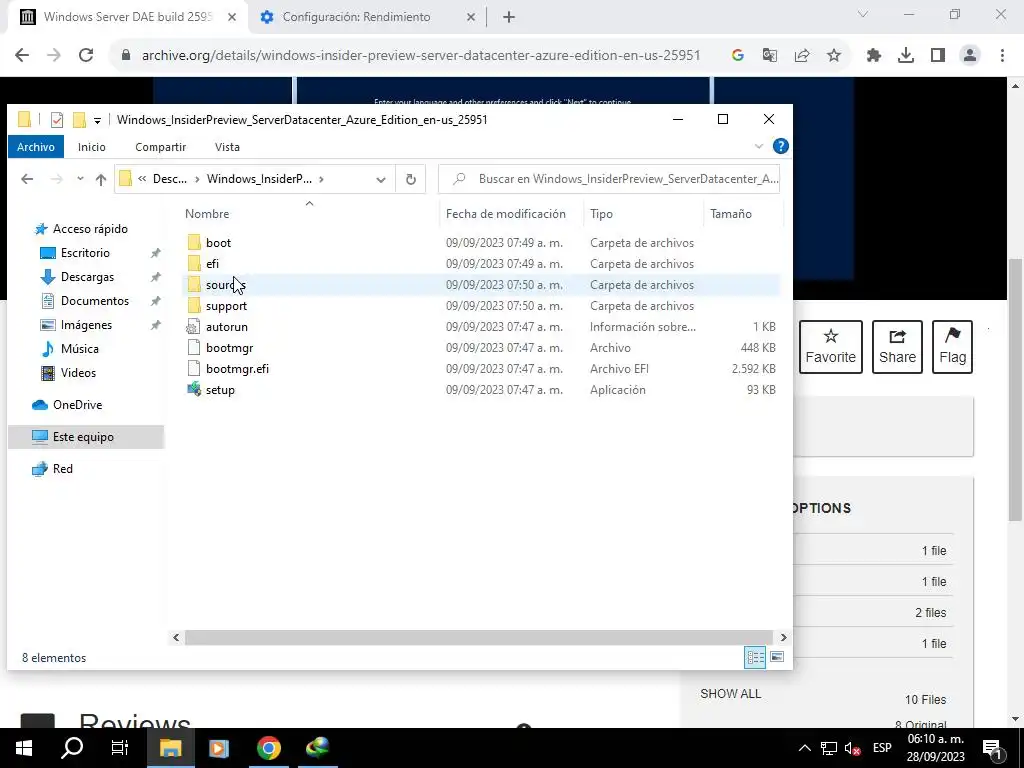The image size is (1024, 768).
Task: Select the bootmgr.efi file
Action: [x=236, y=368]
